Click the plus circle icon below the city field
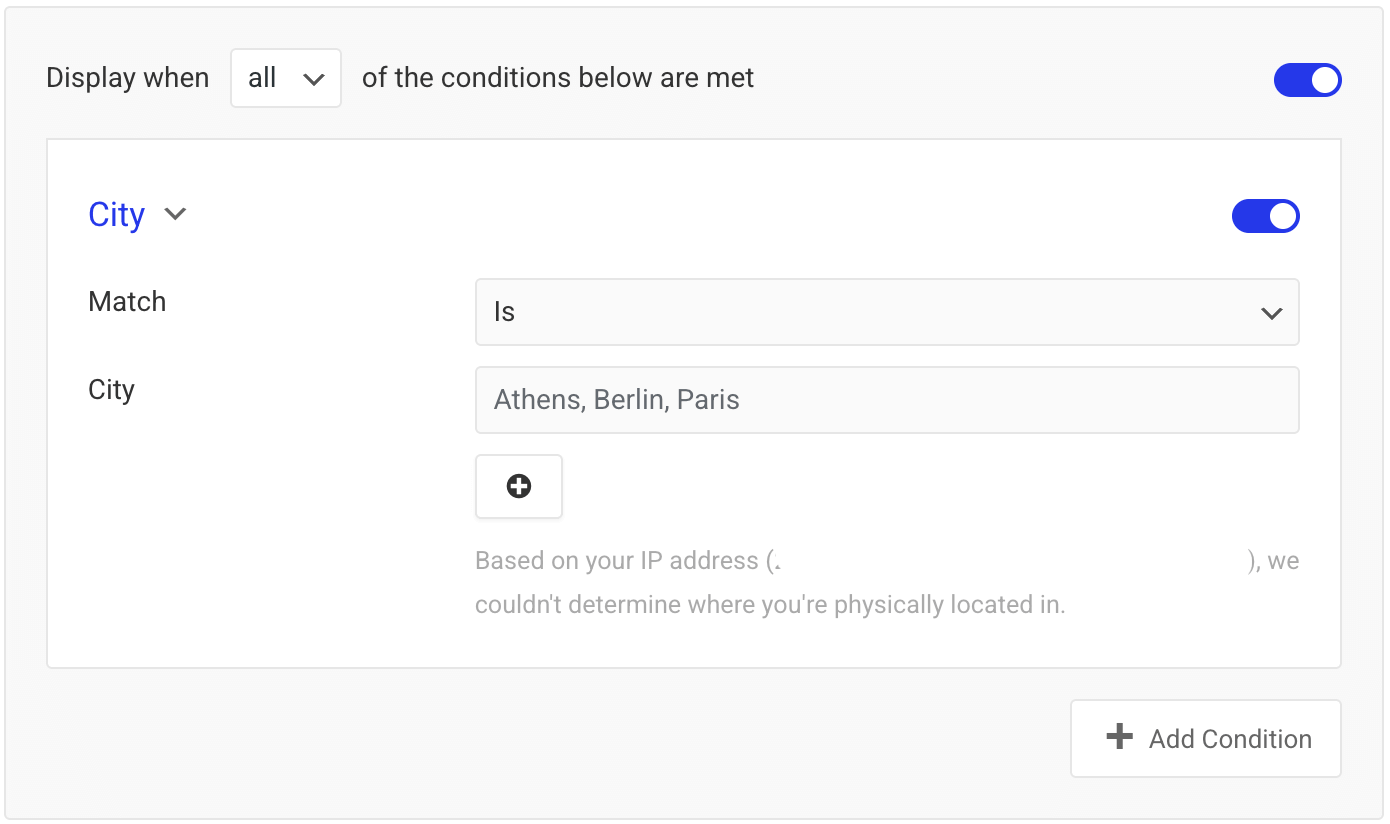 [x=519, y=486]
